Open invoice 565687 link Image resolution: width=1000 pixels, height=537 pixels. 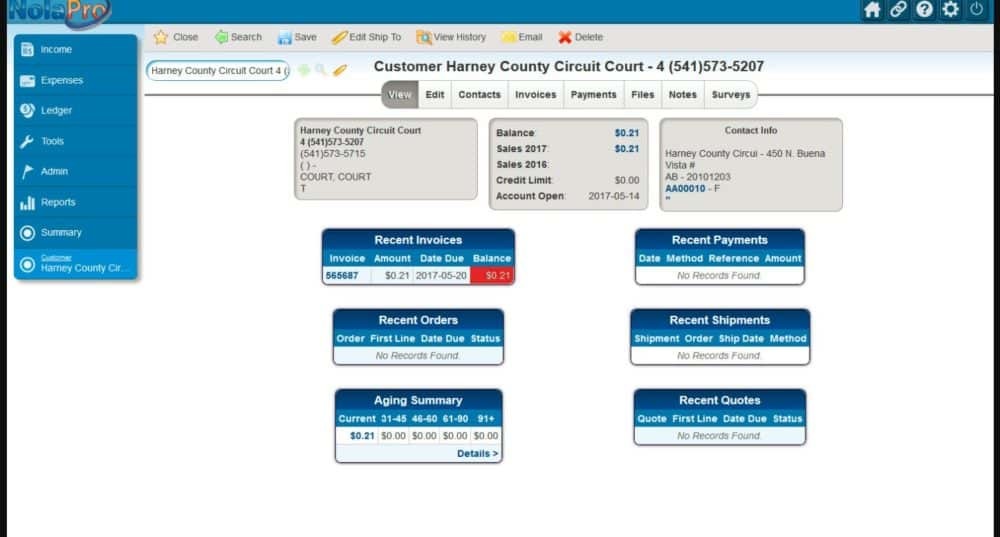click(342, 275)
